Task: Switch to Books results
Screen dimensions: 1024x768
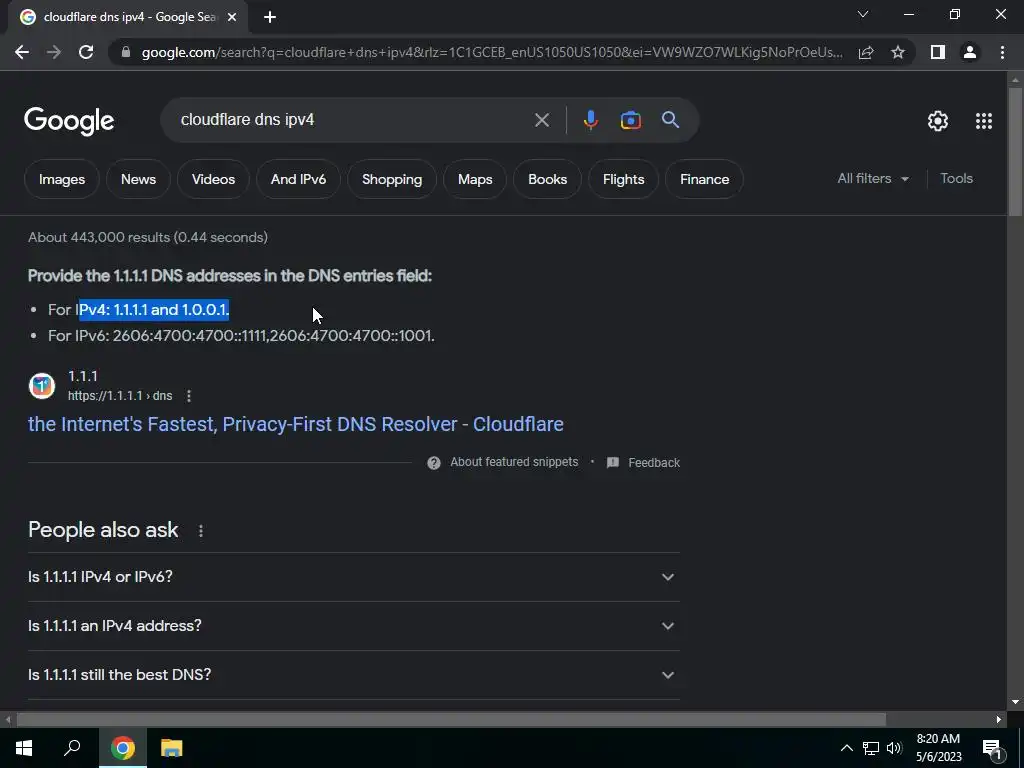Action: click(547, 179)
